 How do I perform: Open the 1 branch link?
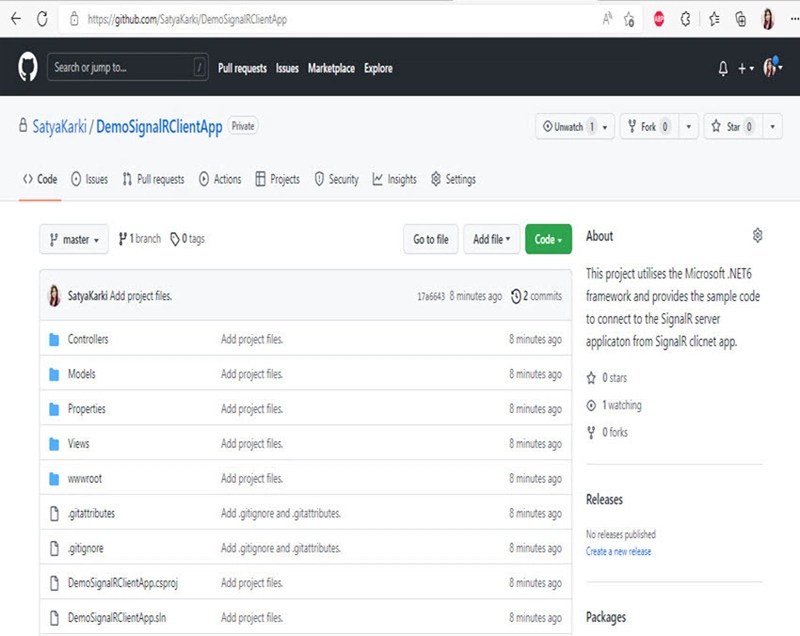(139, 239)
